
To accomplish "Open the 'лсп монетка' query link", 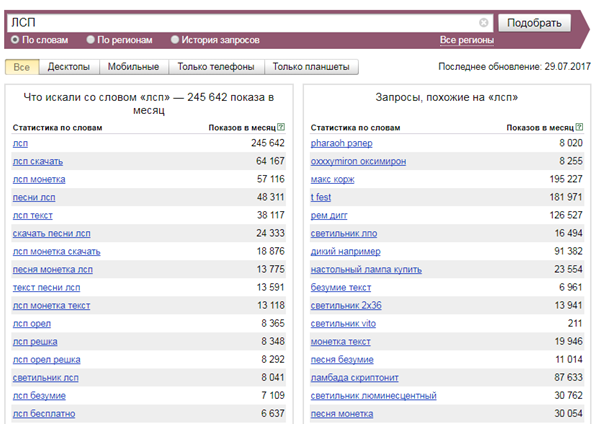I will 39,179.
